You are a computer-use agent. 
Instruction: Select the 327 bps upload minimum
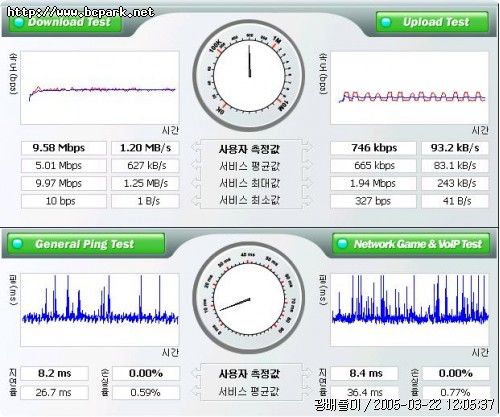click(373, 201)
